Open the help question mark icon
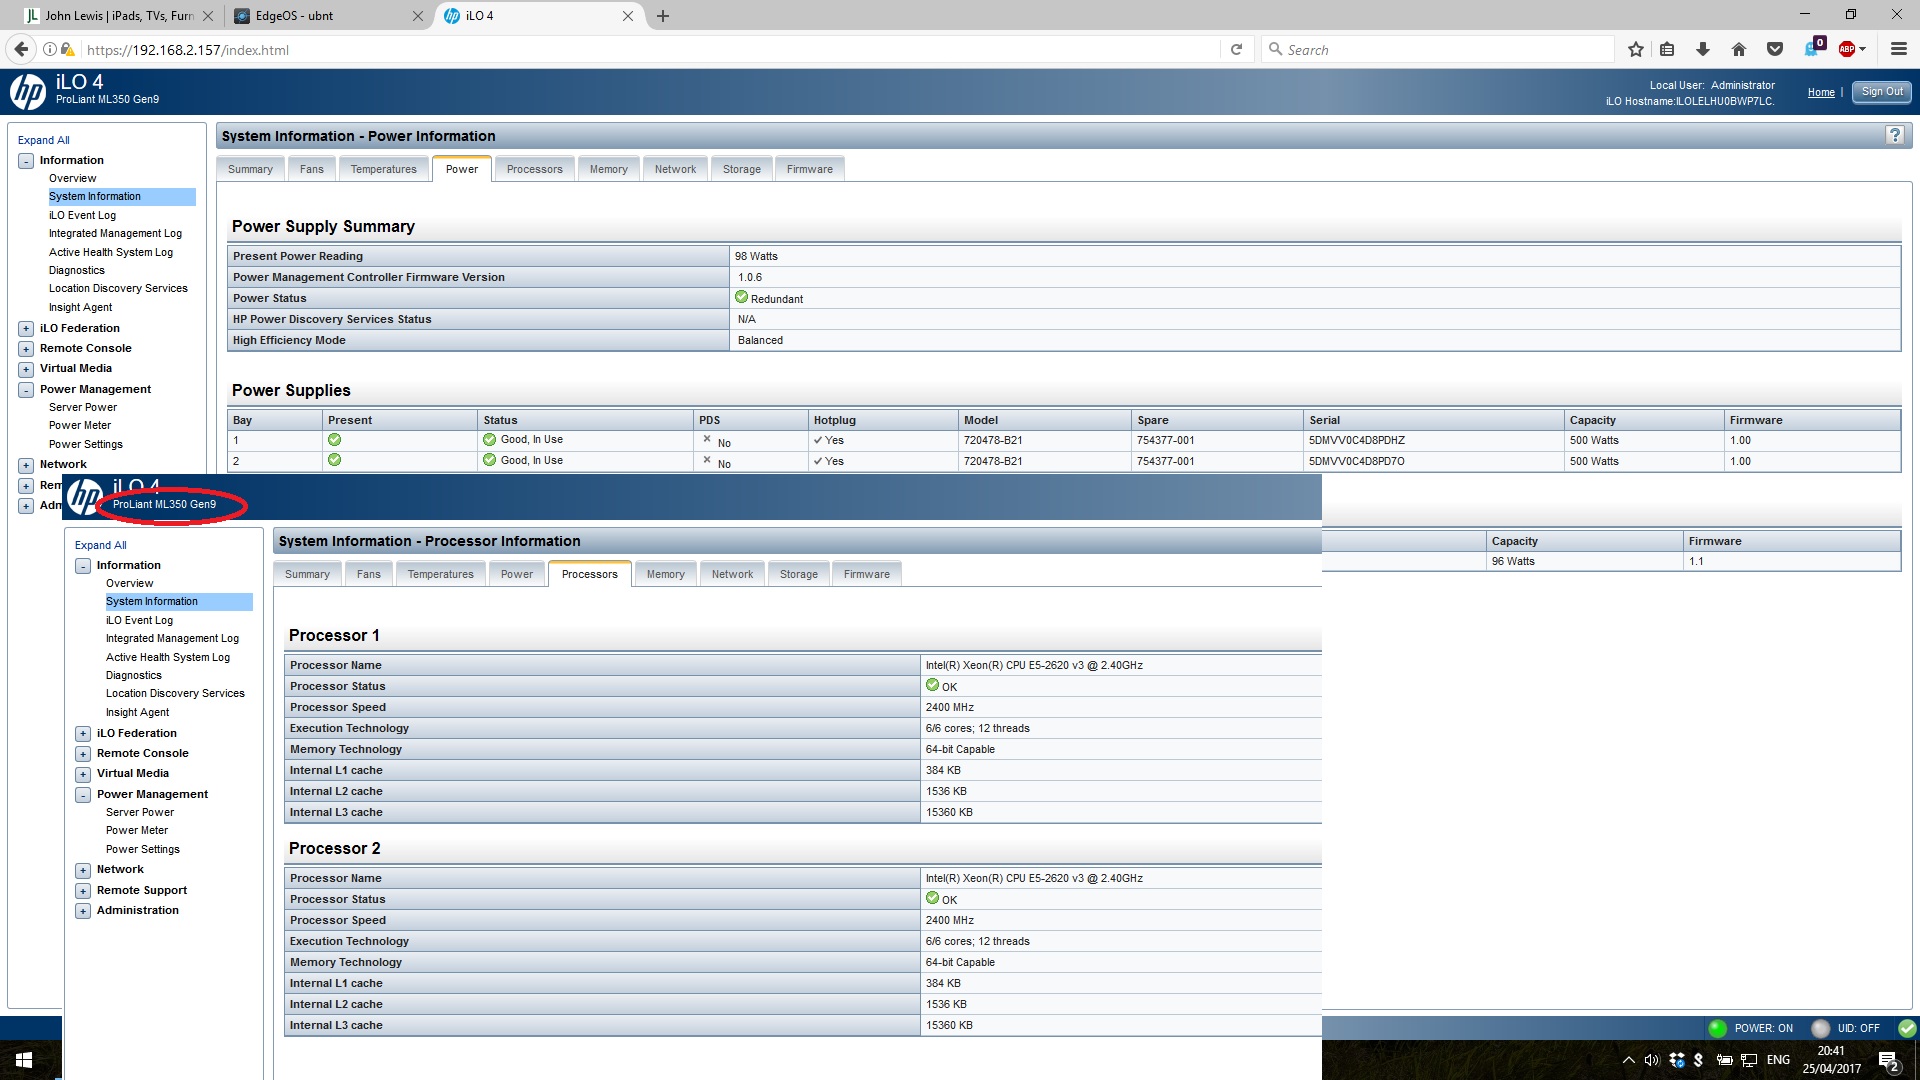Image resolution: width=1920 pixels, height=1080 pixels. tap(1894, 136)
